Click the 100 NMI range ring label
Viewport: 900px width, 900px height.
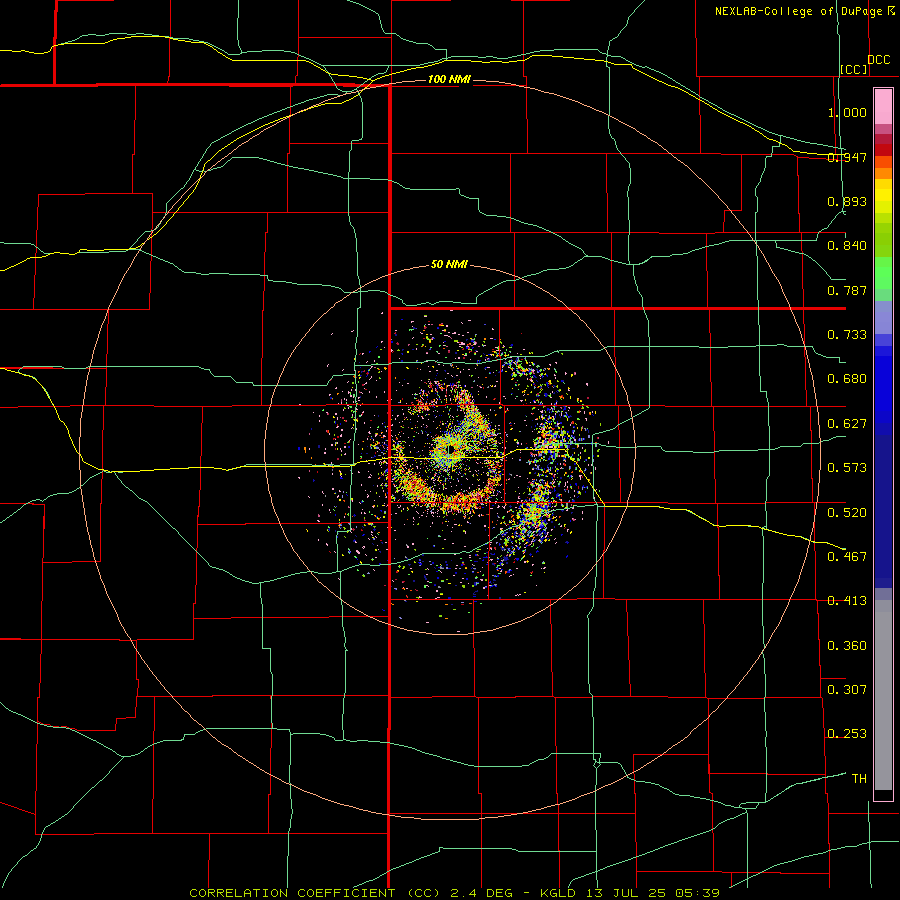(x=449, y=79)
